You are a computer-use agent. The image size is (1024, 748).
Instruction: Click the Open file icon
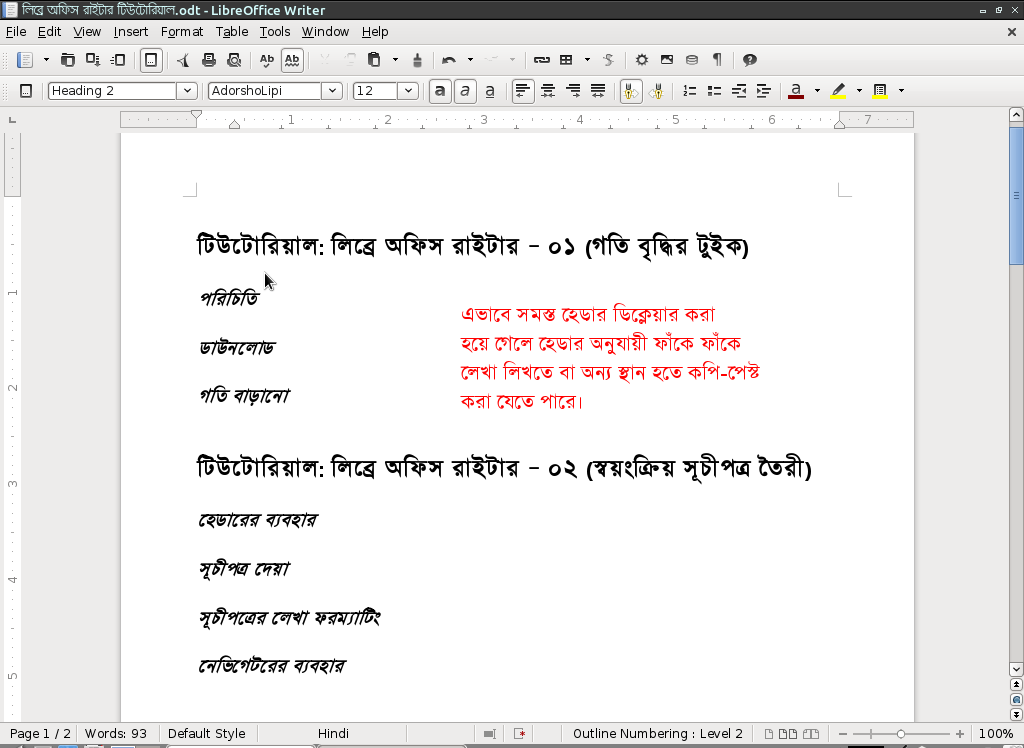(67, 60)
